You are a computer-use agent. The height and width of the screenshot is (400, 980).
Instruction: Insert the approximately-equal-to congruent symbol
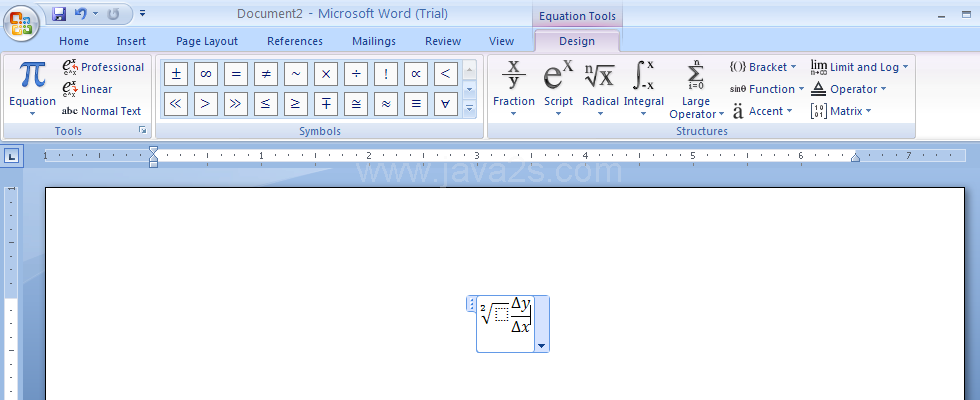click(356, 104)
